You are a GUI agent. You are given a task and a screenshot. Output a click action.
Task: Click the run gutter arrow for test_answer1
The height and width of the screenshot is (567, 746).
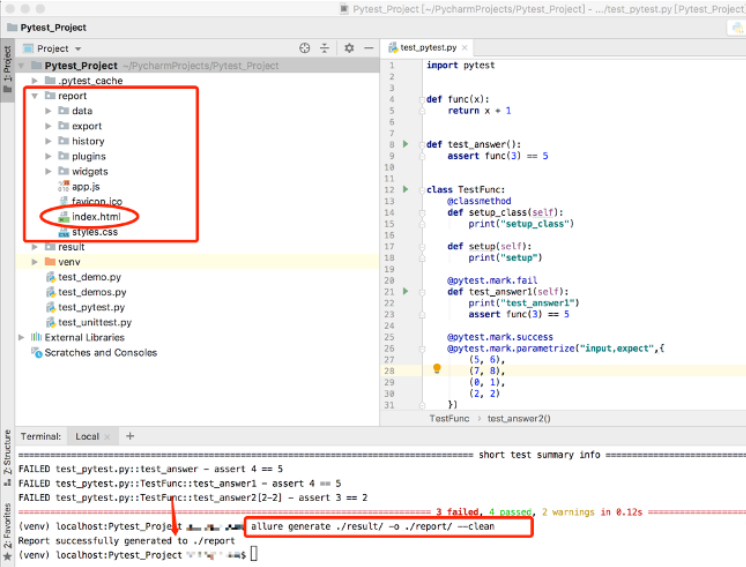tap(405, 291)
